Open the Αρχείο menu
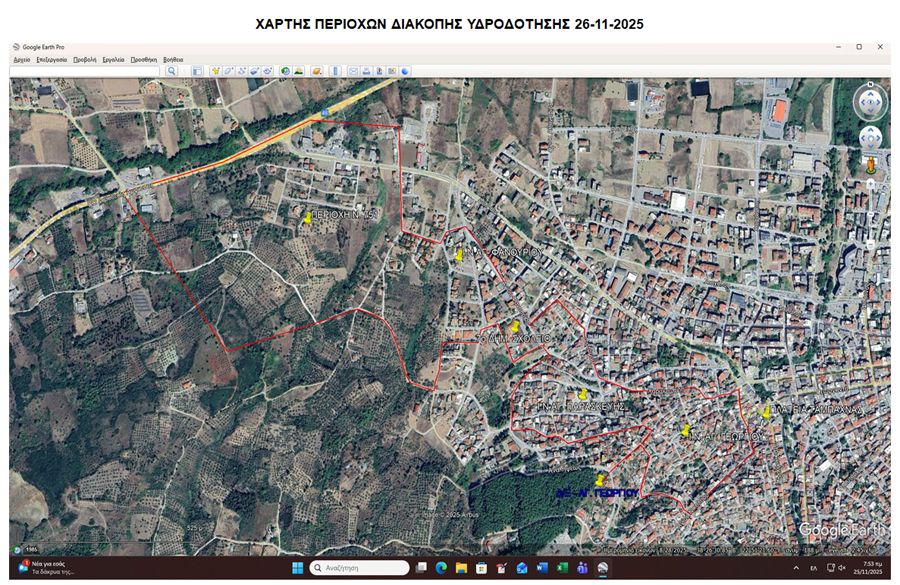 pos(21,59)
